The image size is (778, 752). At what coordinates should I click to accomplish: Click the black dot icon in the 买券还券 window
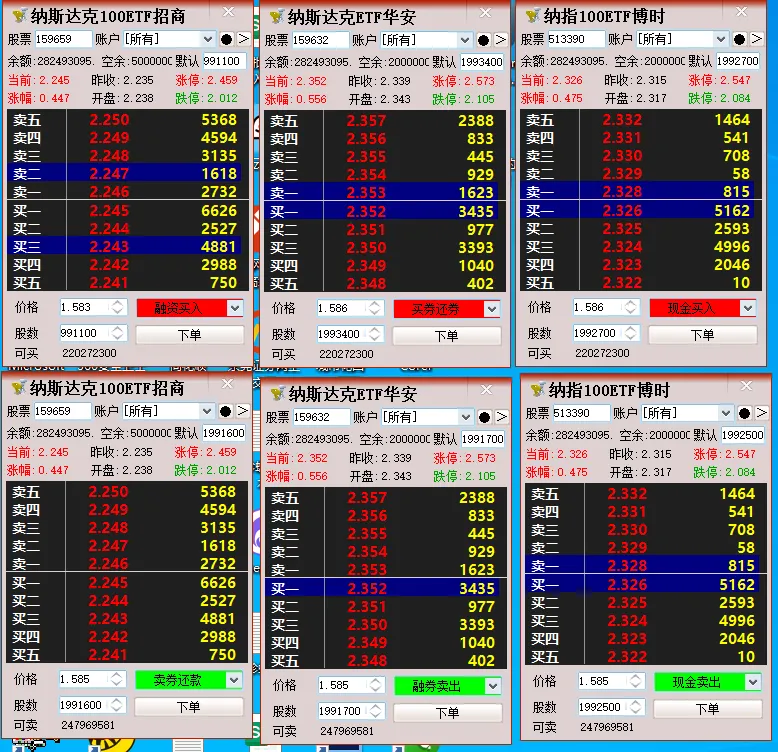click(483, 40)
